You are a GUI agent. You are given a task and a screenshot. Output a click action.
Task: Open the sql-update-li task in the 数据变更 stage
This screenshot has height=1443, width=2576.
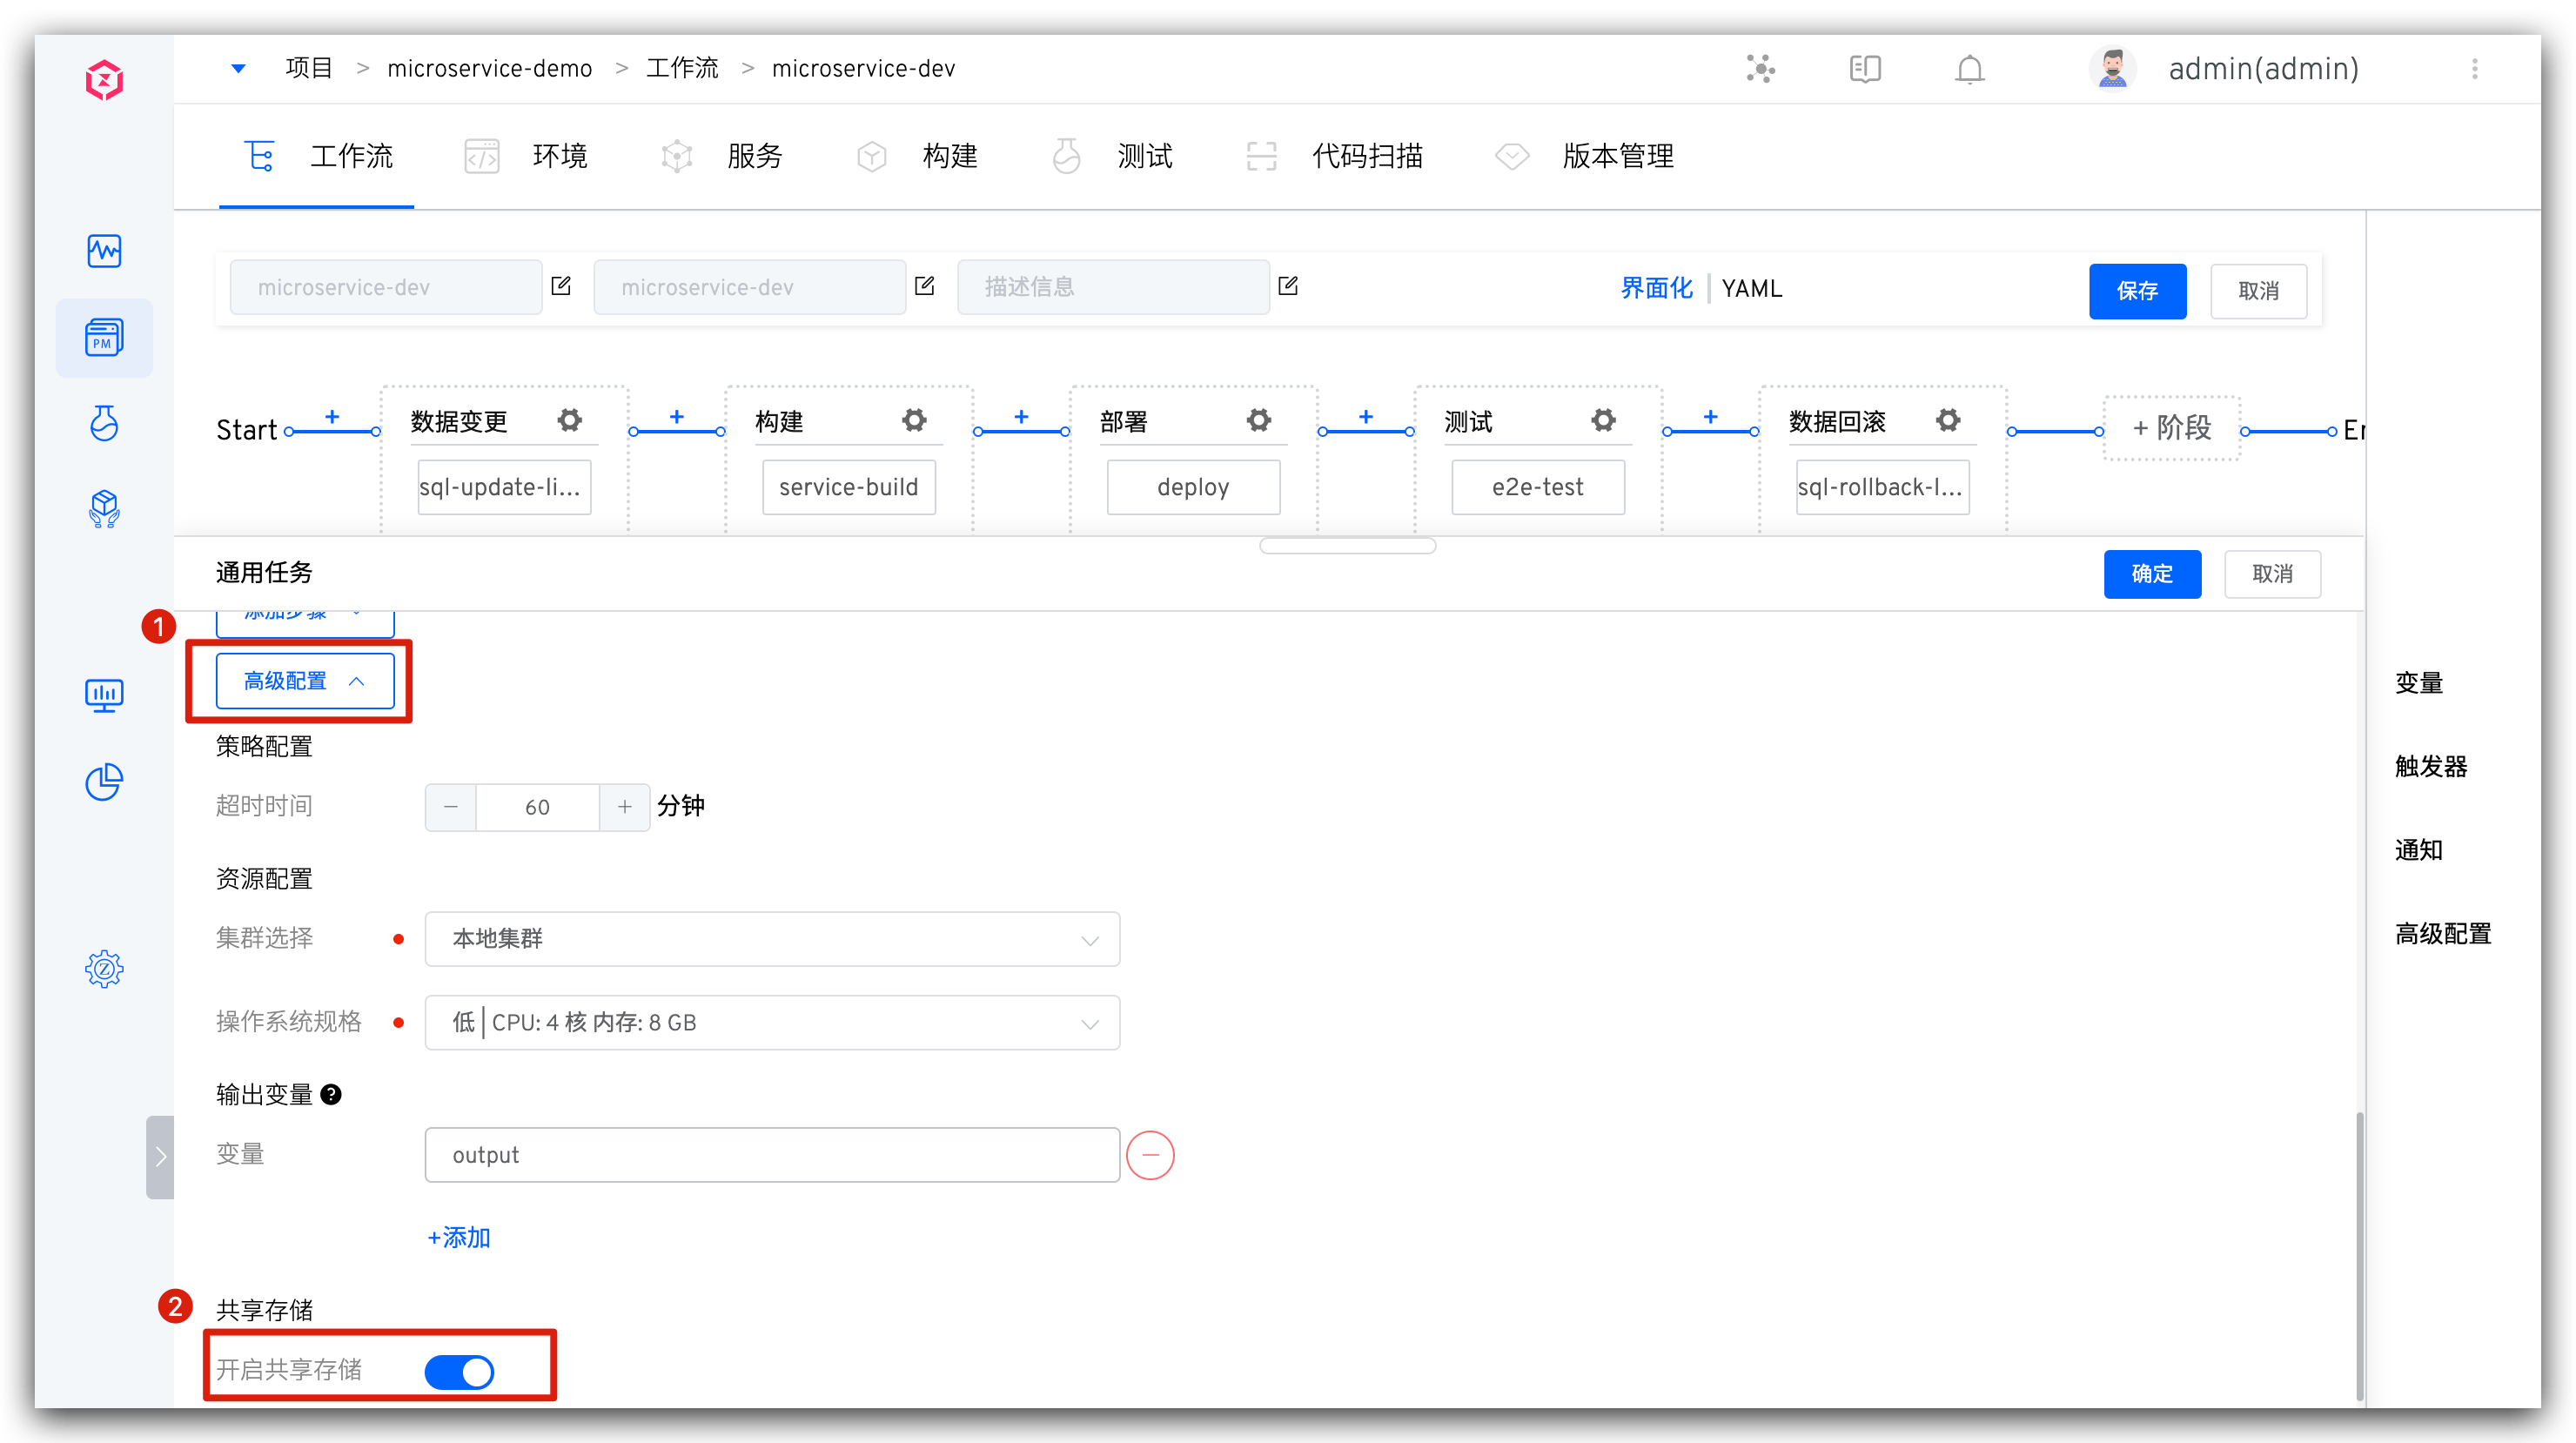503,487
